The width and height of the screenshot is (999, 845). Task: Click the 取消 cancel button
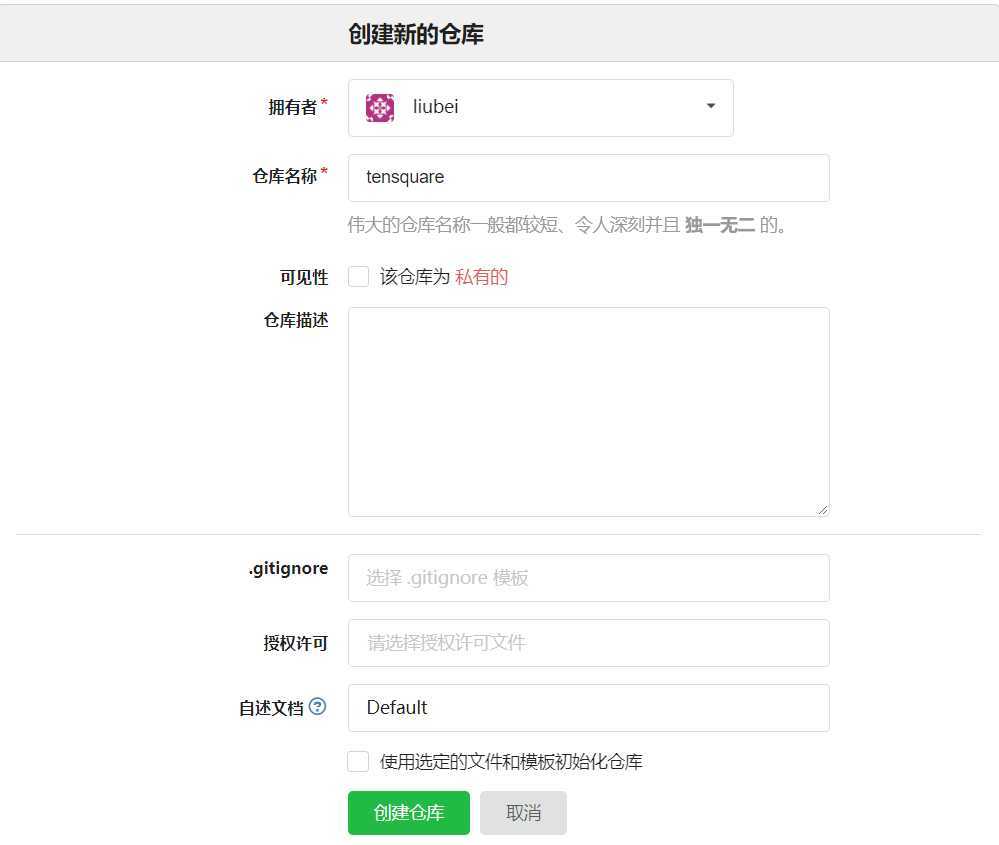(523, 812)
